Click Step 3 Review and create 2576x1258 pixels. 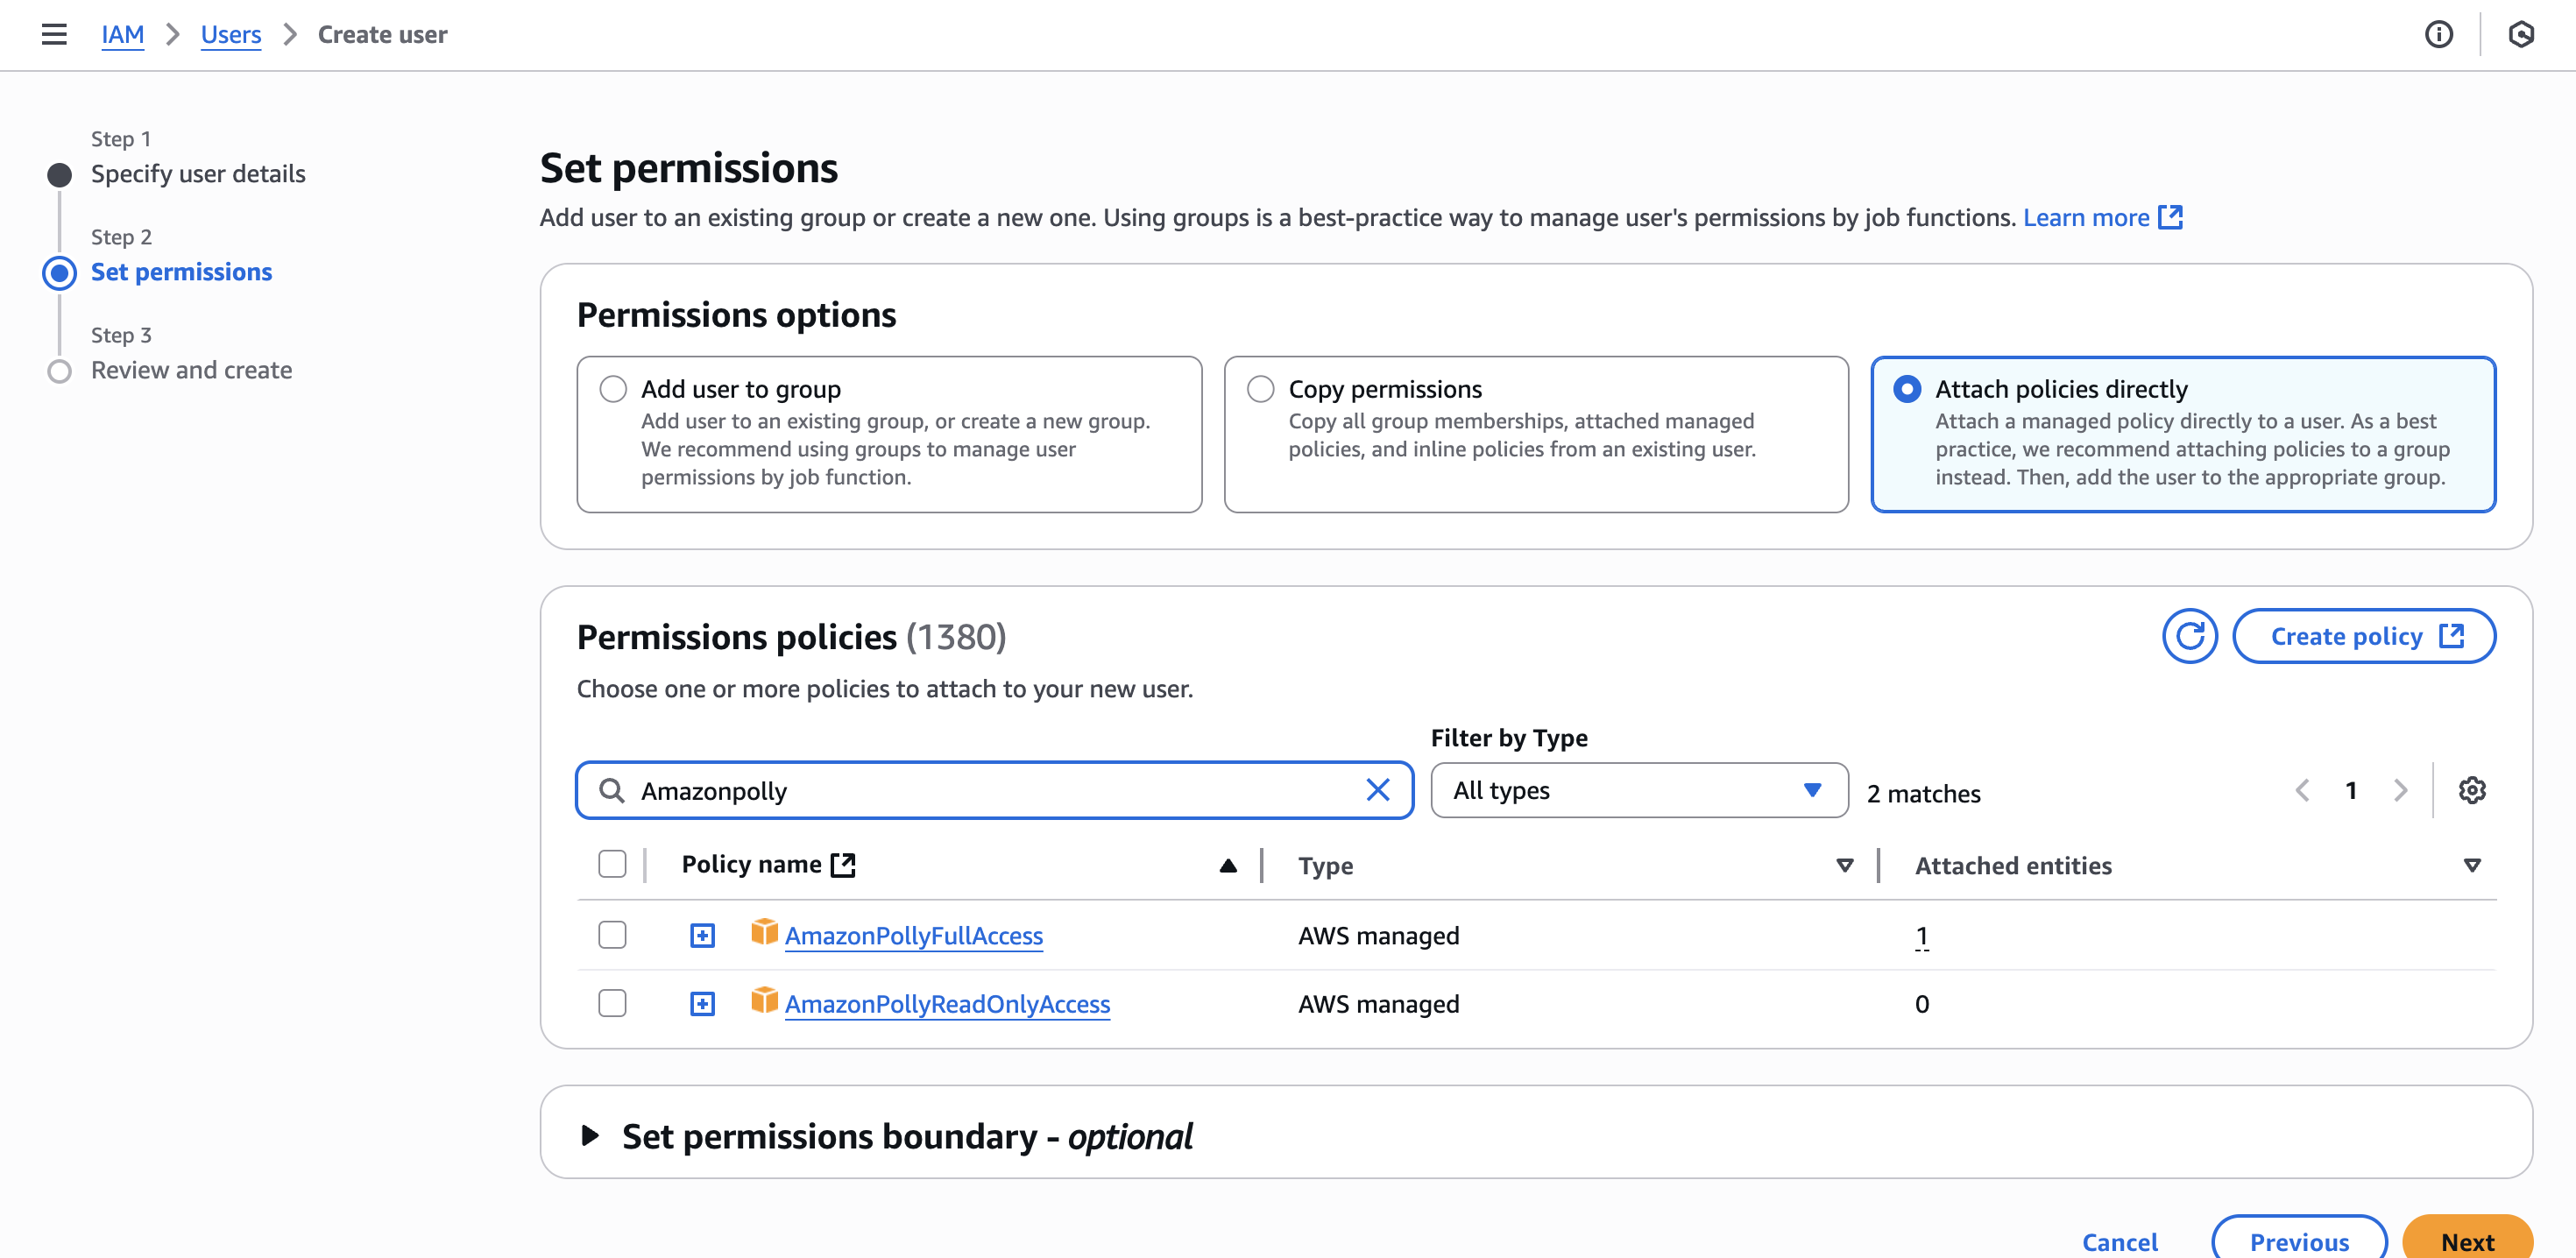(191, 370)
